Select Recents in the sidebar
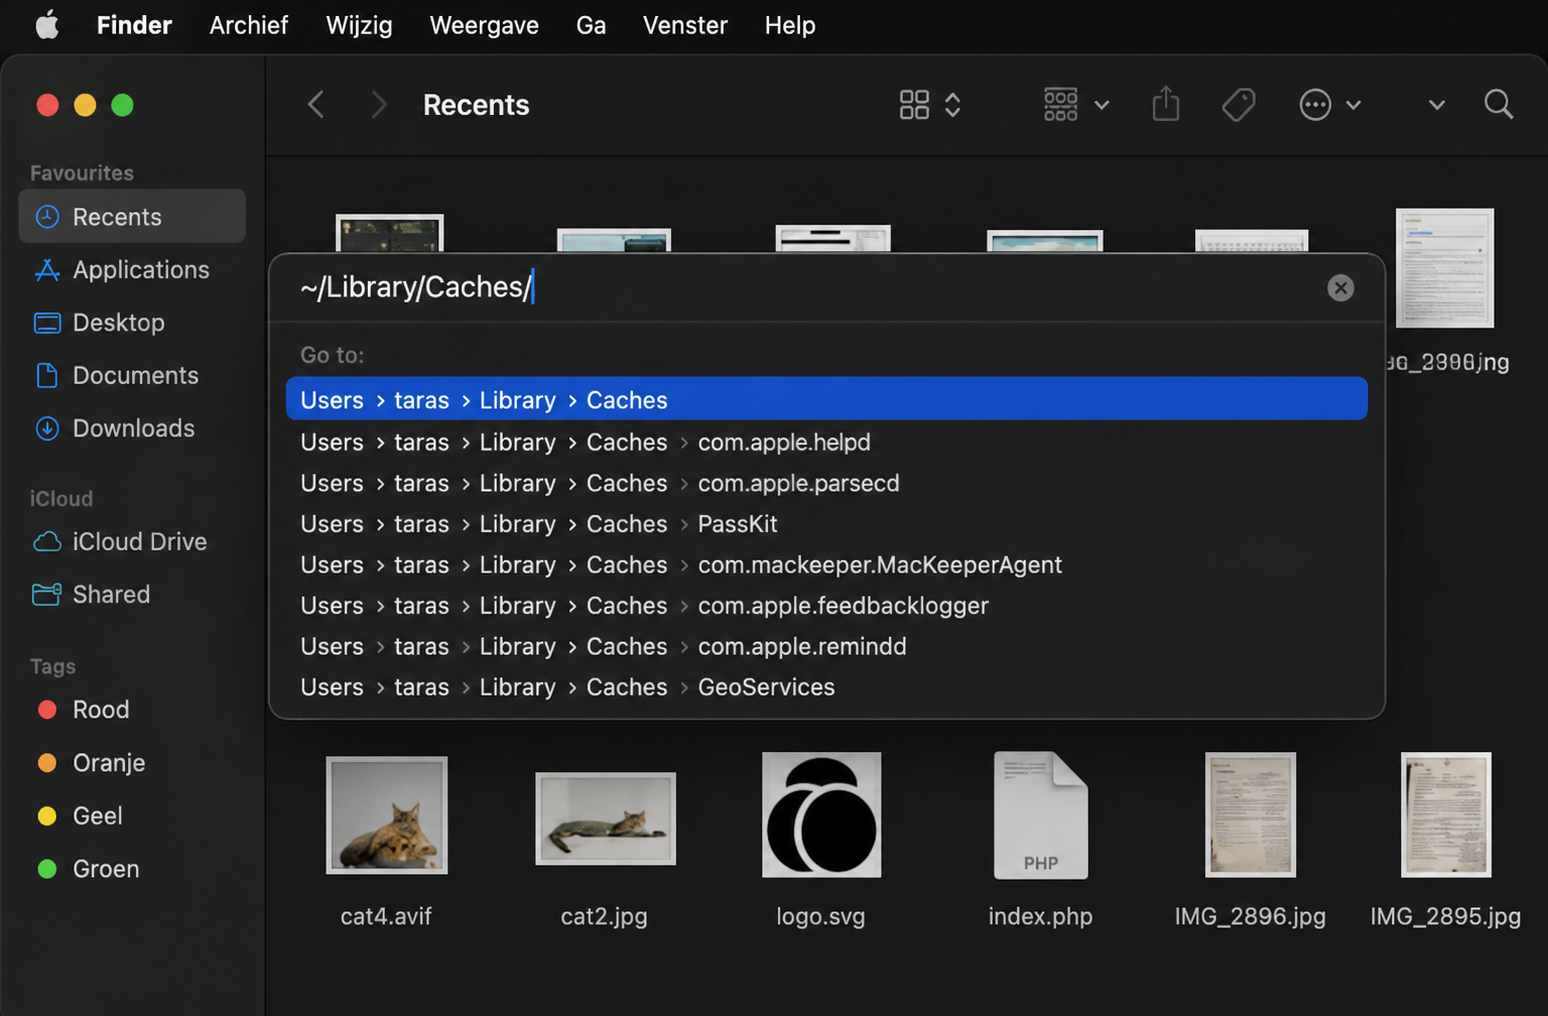The image size is (1548, 1016). pos(132,216)
